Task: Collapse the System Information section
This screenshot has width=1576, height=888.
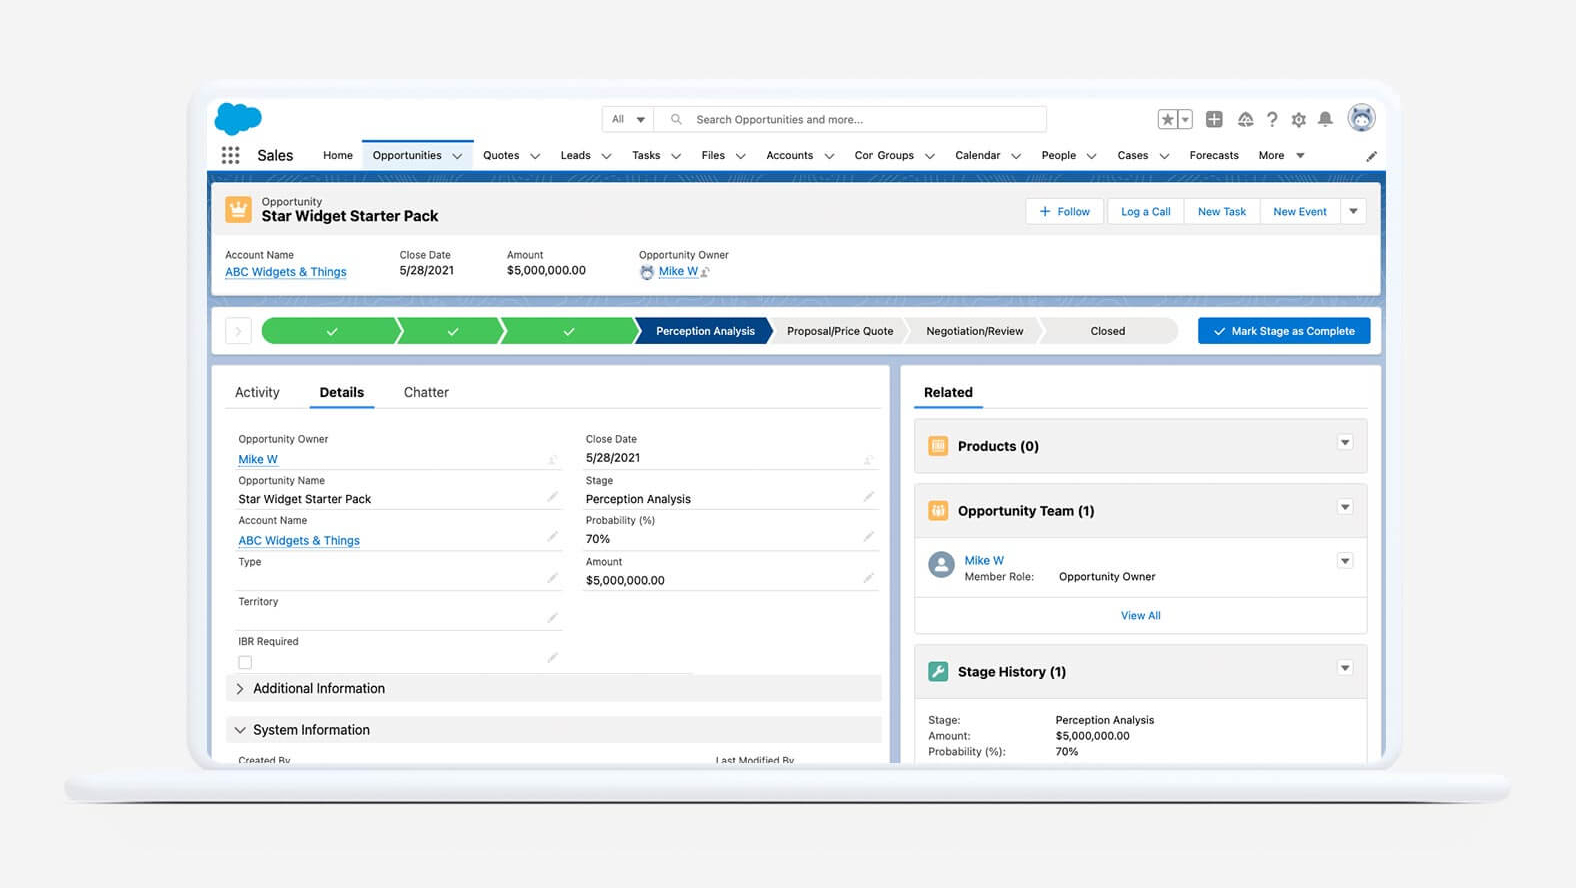Action: coord(554,730)
